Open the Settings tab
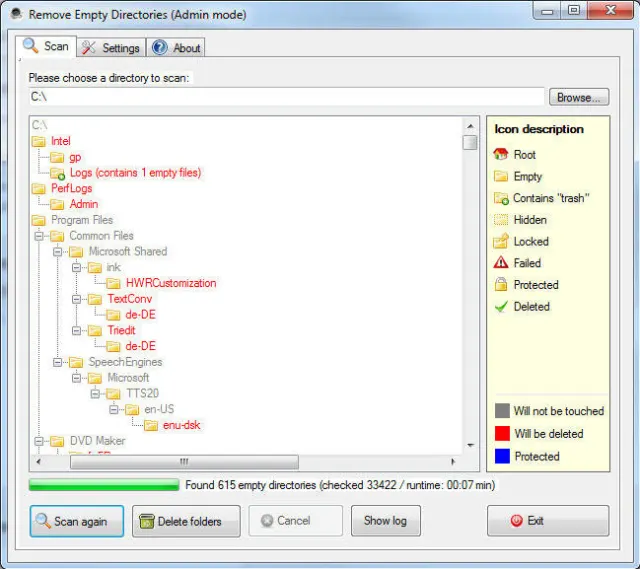The width and height of the screenshot is (640, 569). point(111,48)
